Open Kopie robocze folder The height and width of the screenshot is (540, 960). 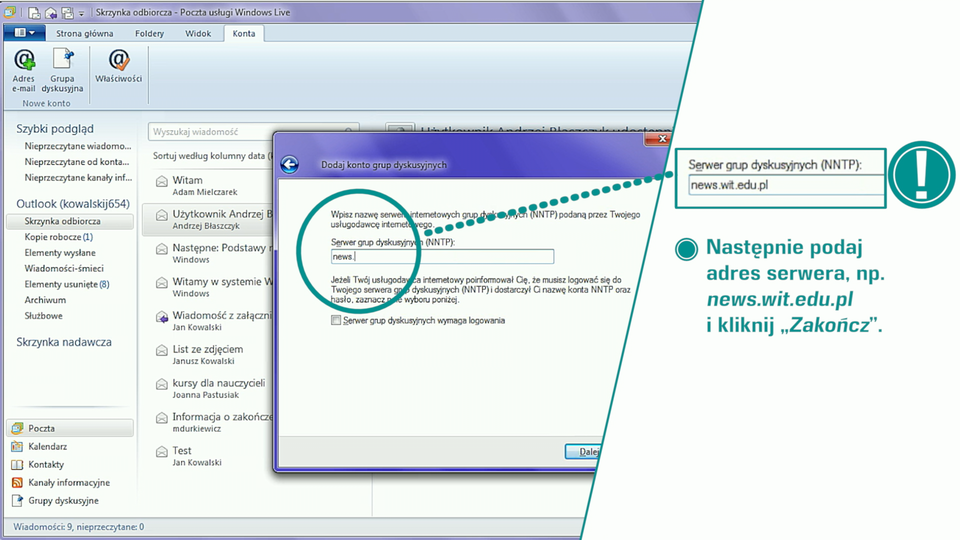pos(59,237)
